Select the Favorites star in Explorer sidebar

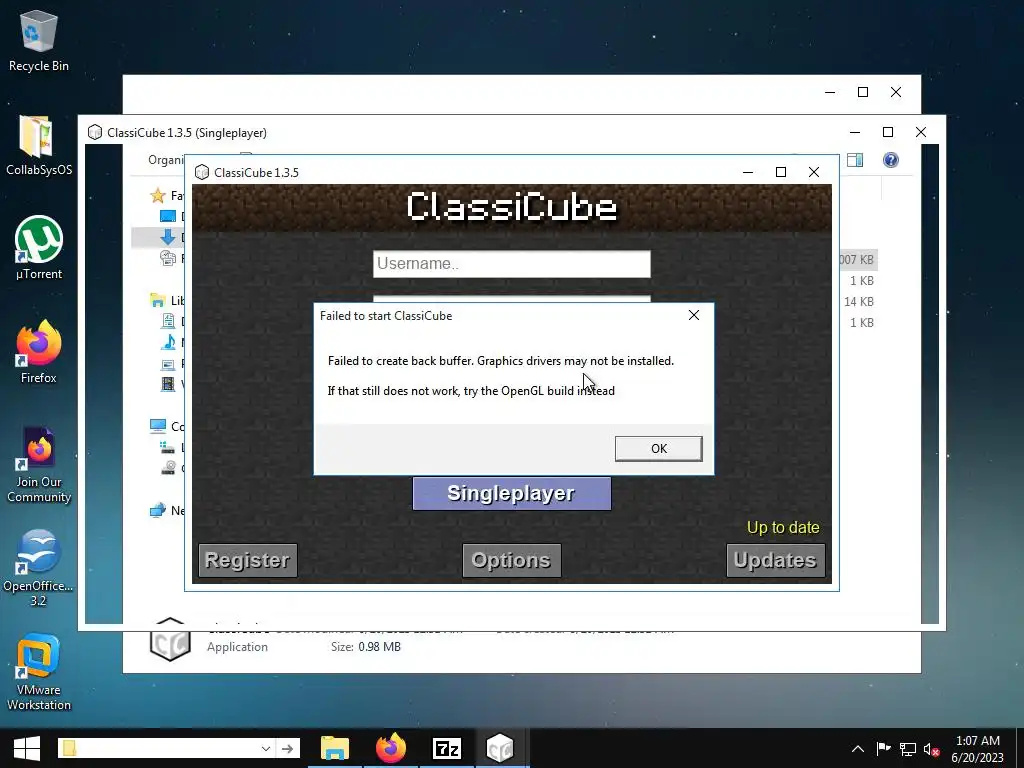157,195
